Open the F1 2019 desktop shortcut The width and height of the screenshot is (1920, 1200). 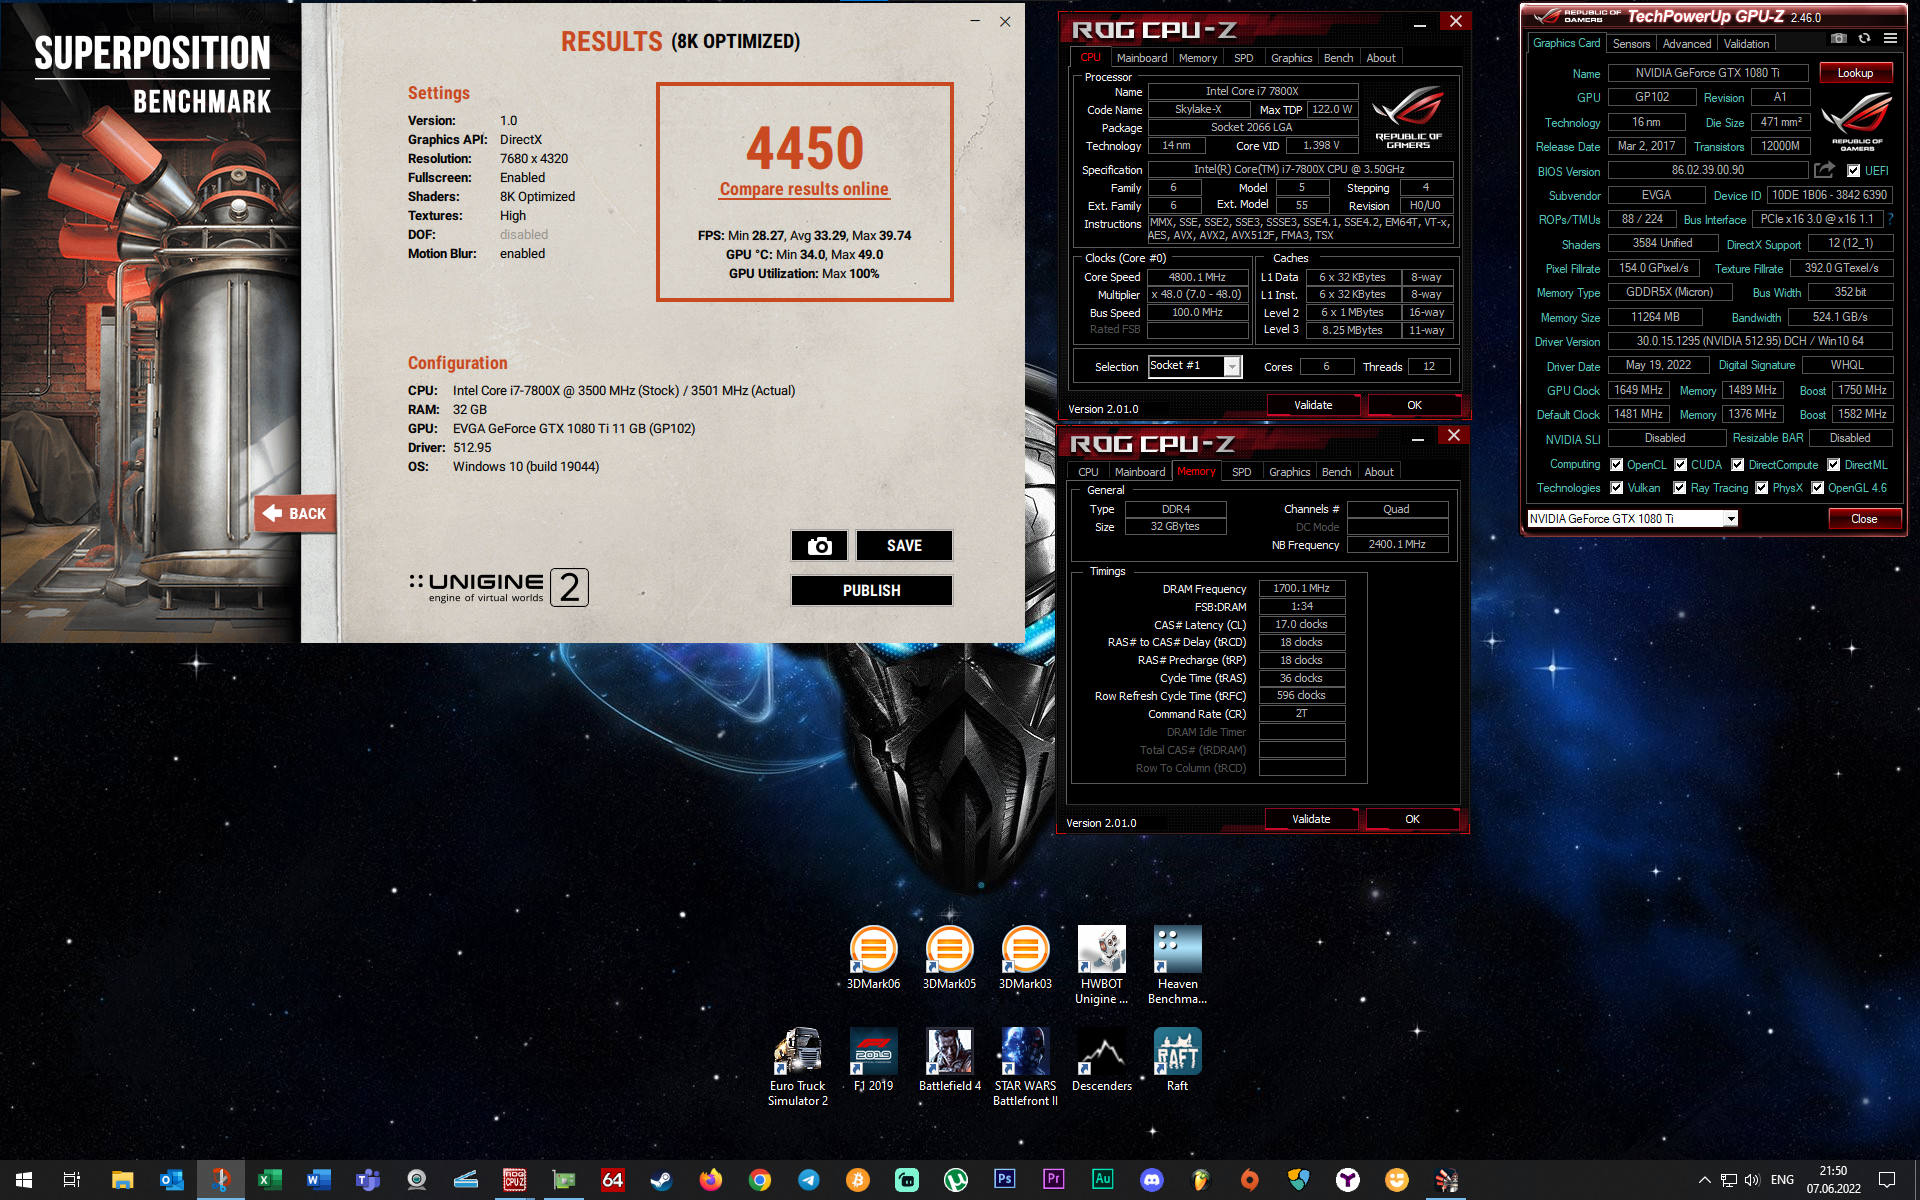873,1060
